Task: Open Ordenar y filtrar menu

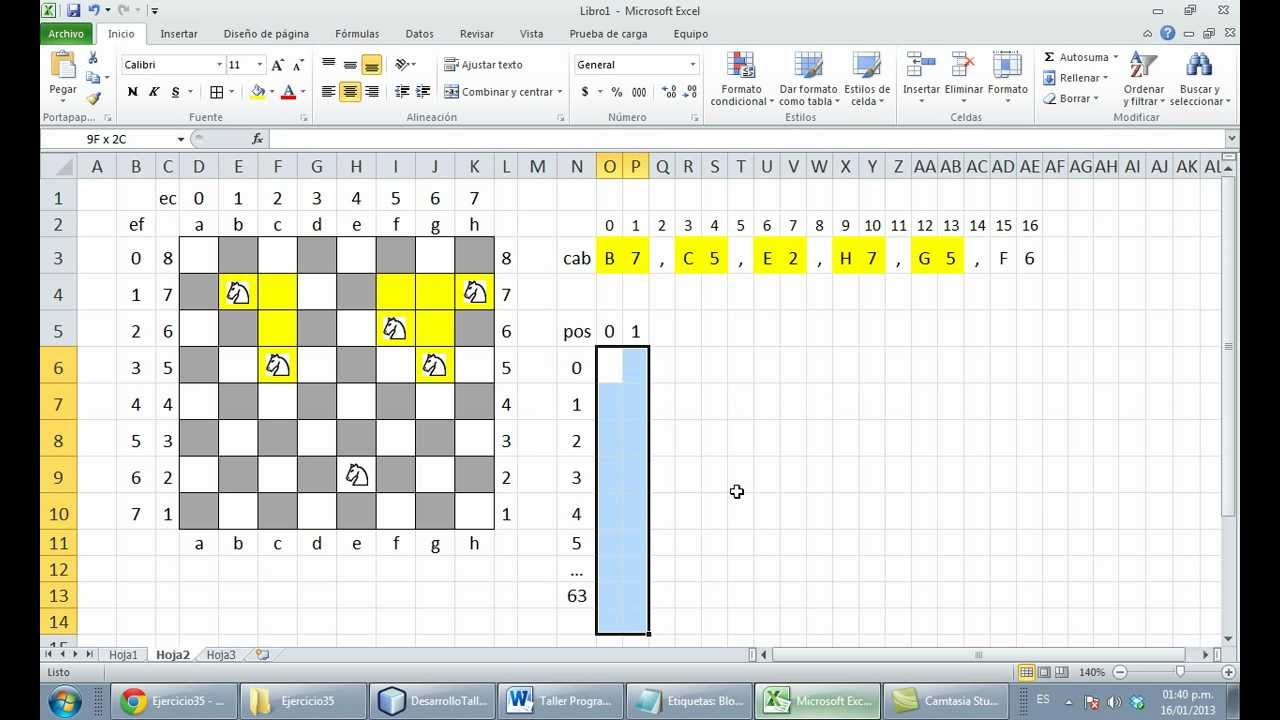Action: tap(1144, 79)
